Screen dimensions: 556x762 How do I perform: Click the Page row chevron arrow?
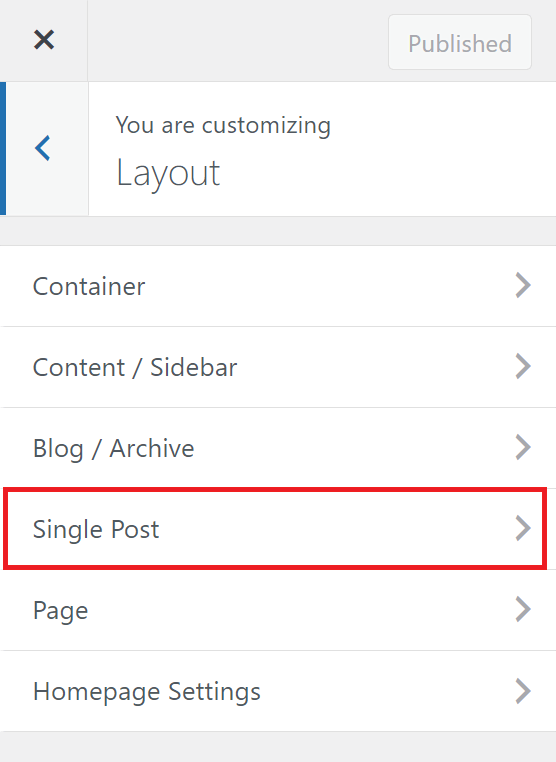pyautogui.click(x=523, y=609)
